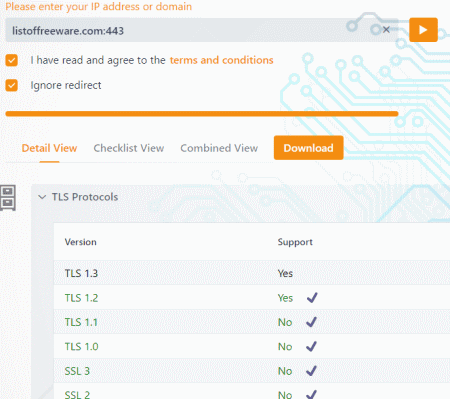Click the checkmark icon in the TLS 1.1 row
The width and height of the screenshot is (450, 399).
[311, 322]
